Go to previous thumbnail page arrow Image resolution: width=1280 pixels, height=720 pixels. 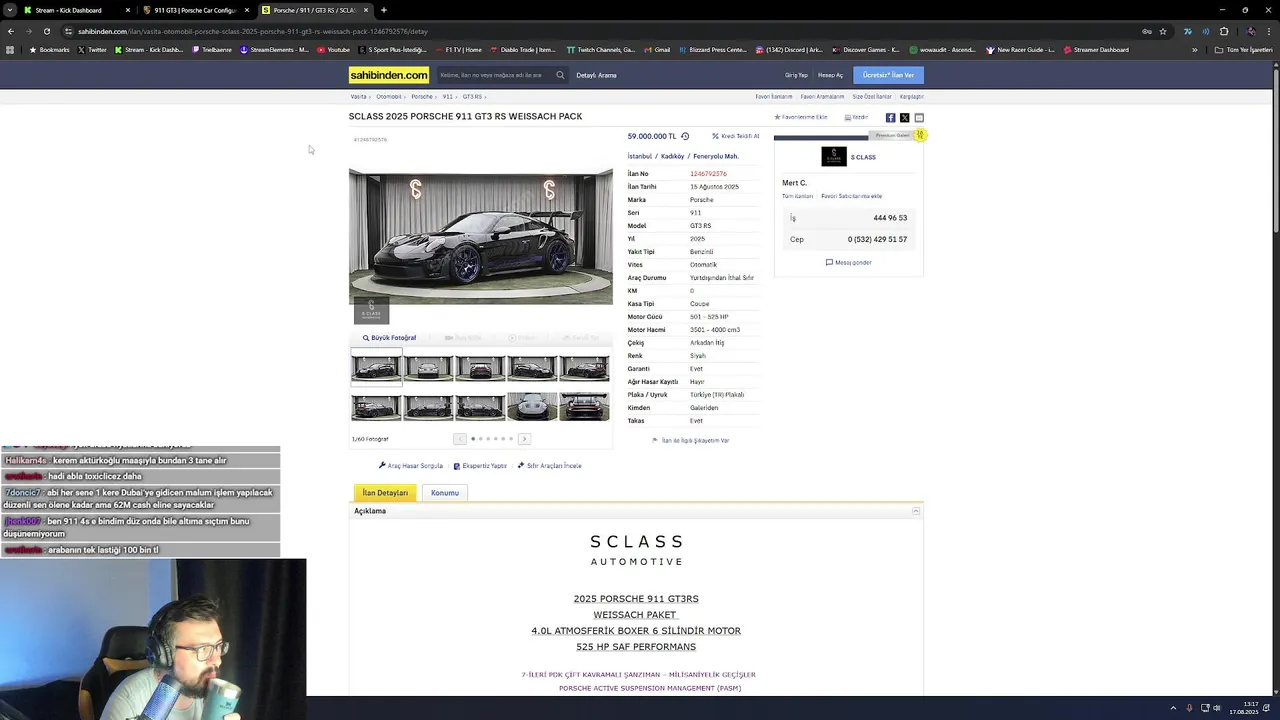click(x=460, y=439)
